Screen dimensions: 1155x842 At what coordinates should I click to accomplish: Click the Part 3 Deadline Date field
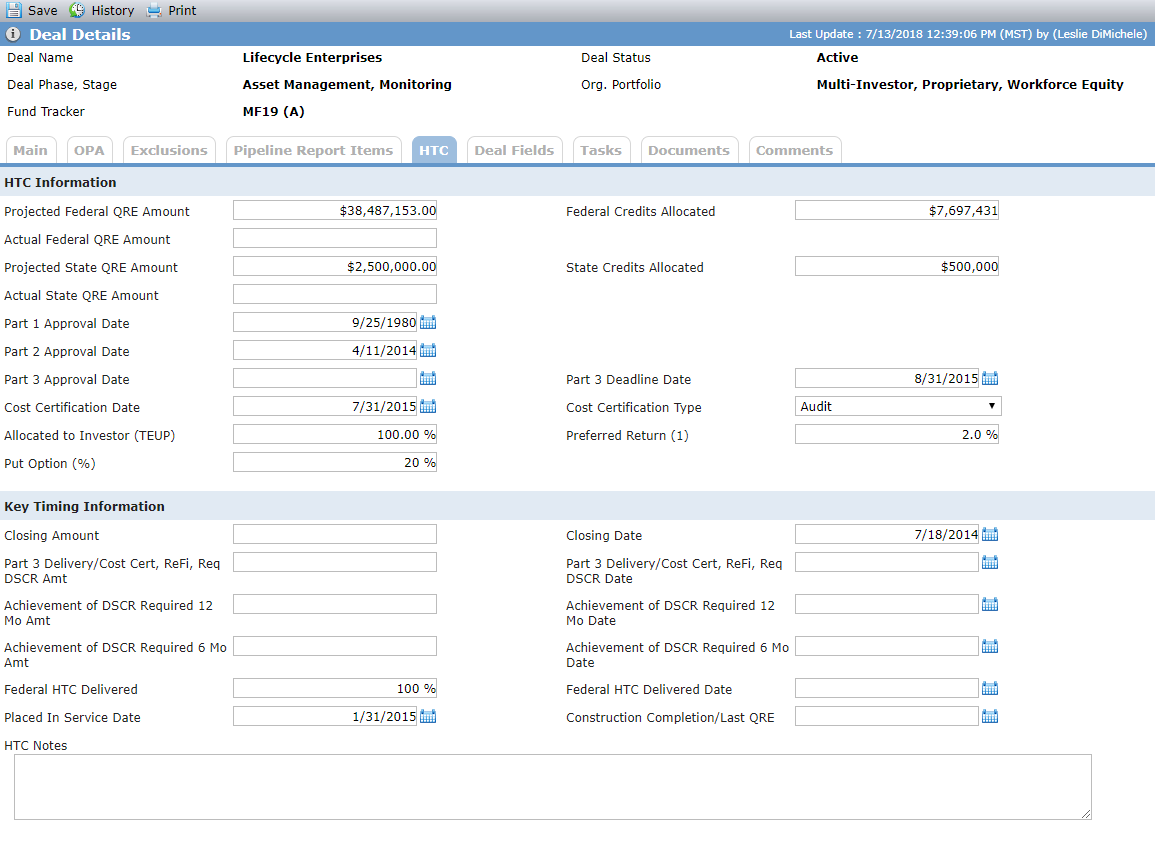point(887,379)
